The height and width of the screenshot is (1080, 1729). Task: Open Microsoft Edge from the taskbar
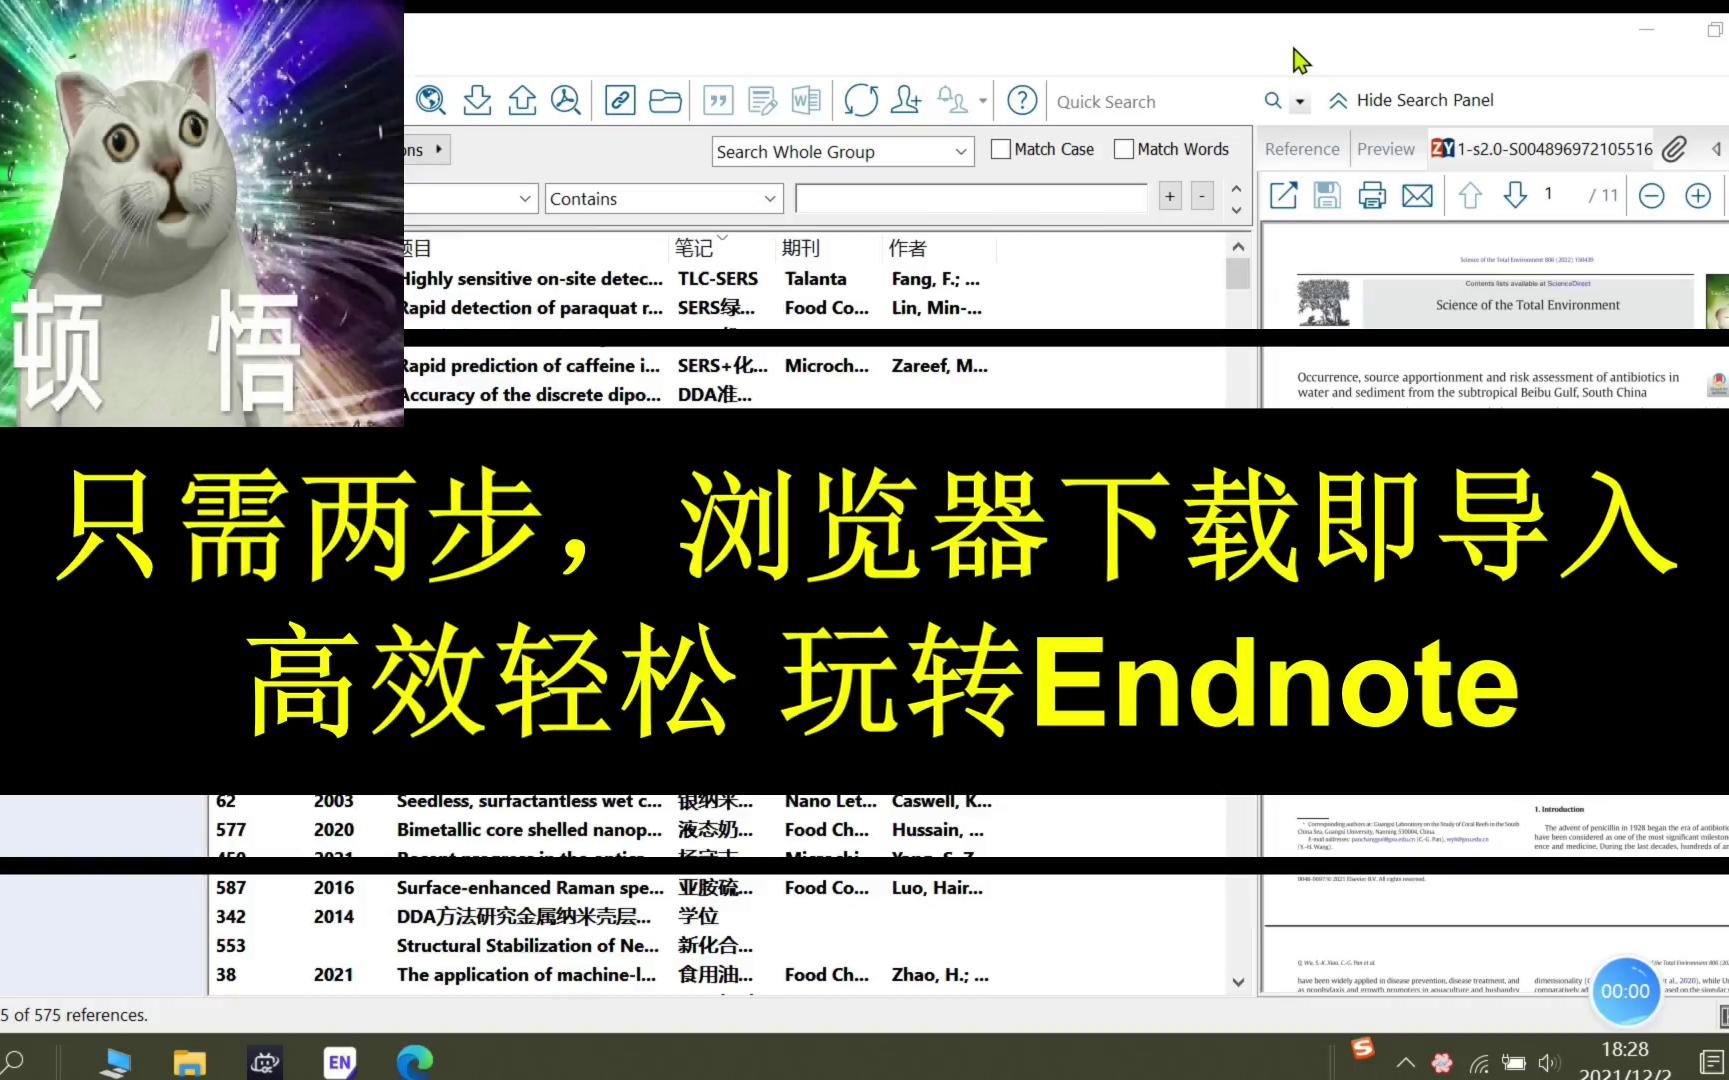click(414, 1062)
